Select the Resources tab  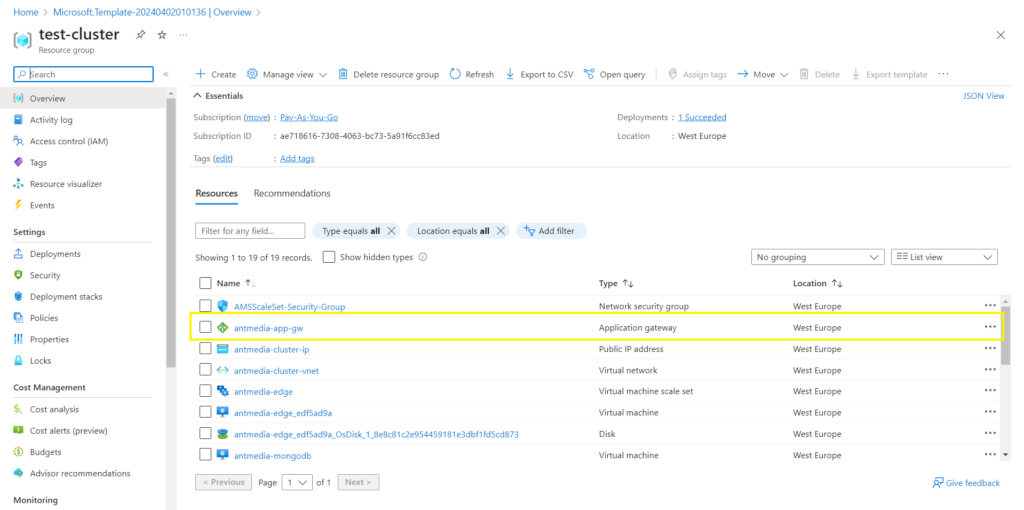pos(216,193)
